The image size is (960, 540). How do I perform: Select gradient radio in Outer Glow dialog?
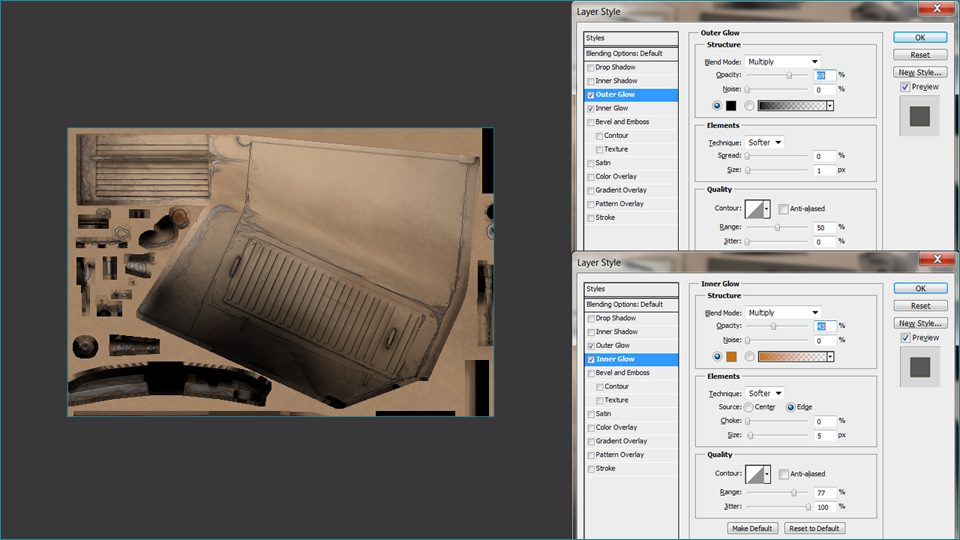(x=749, y=106)
